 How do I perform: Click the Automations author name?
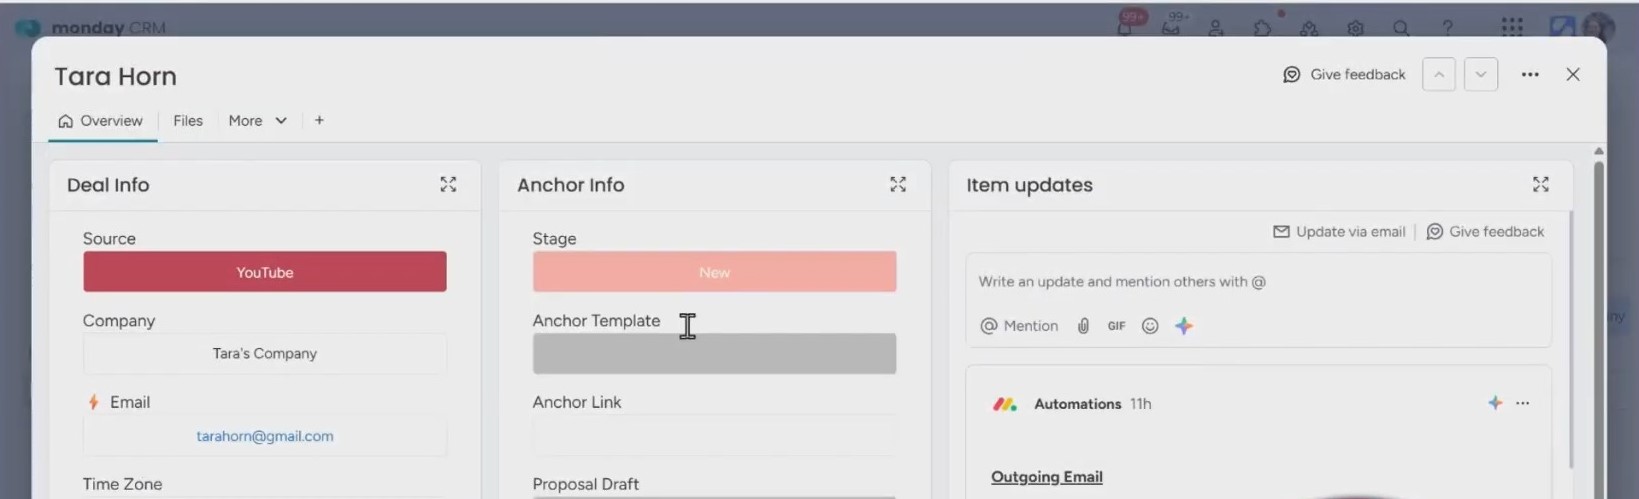pyautogui.click(x=1077, y=404)
